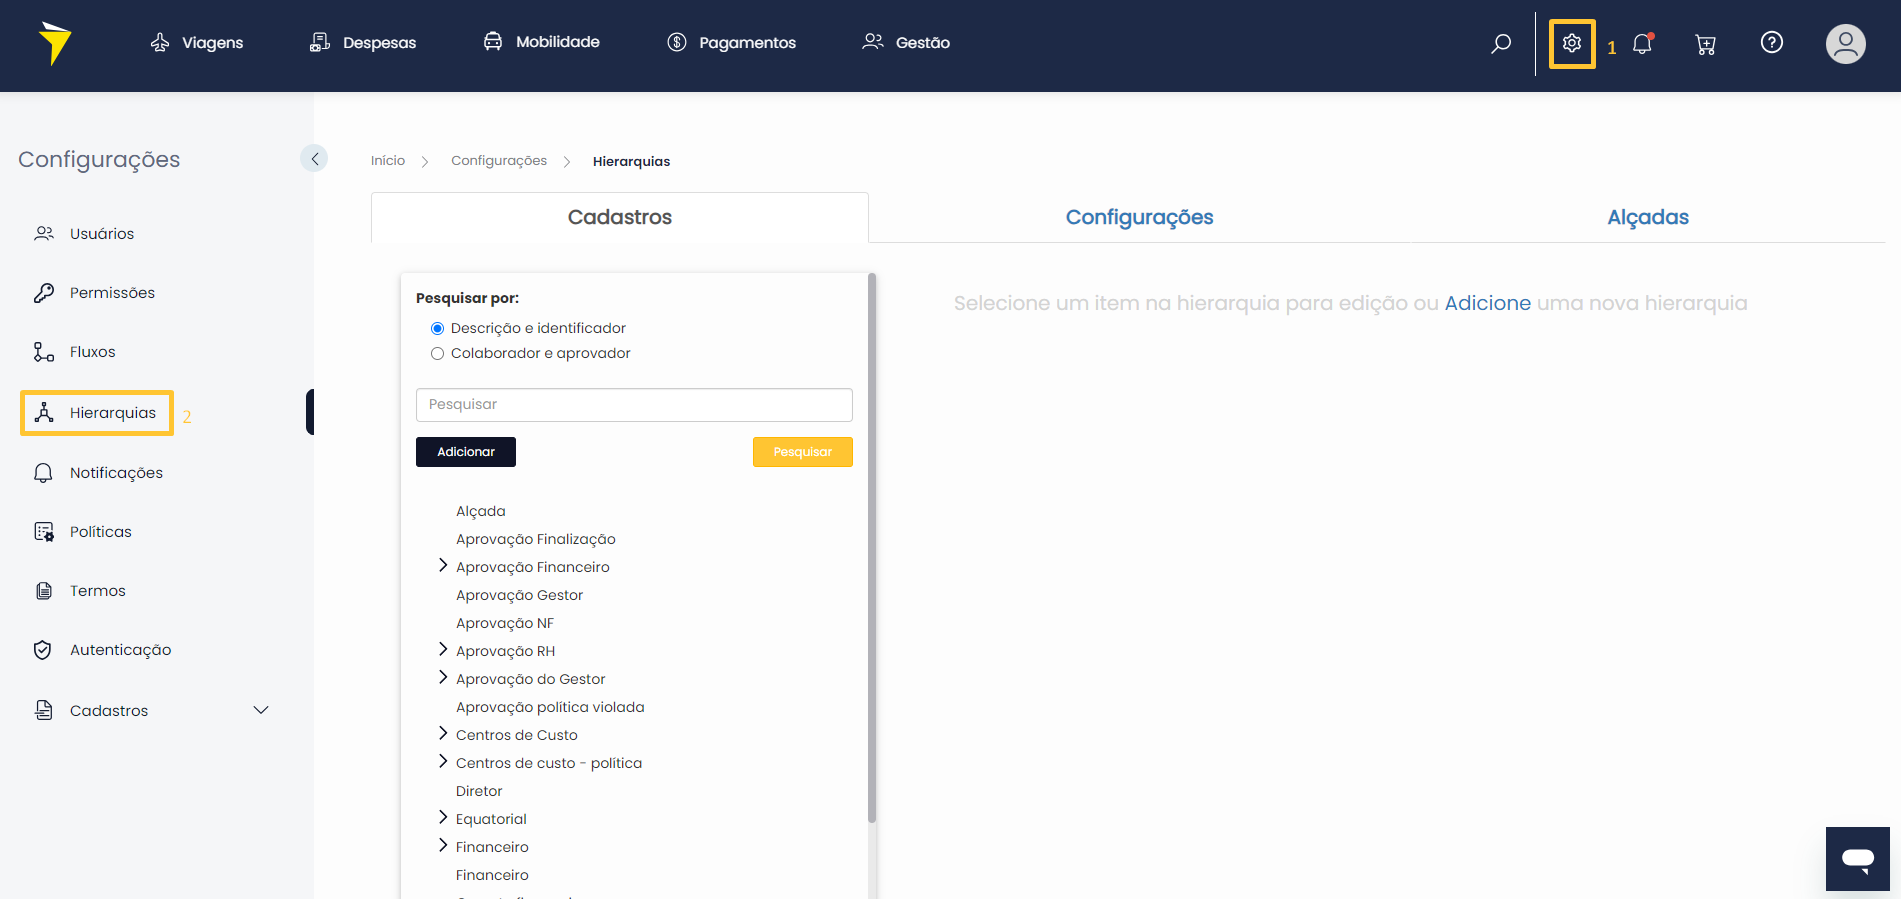Open Autenticação sidebar item

121,650
